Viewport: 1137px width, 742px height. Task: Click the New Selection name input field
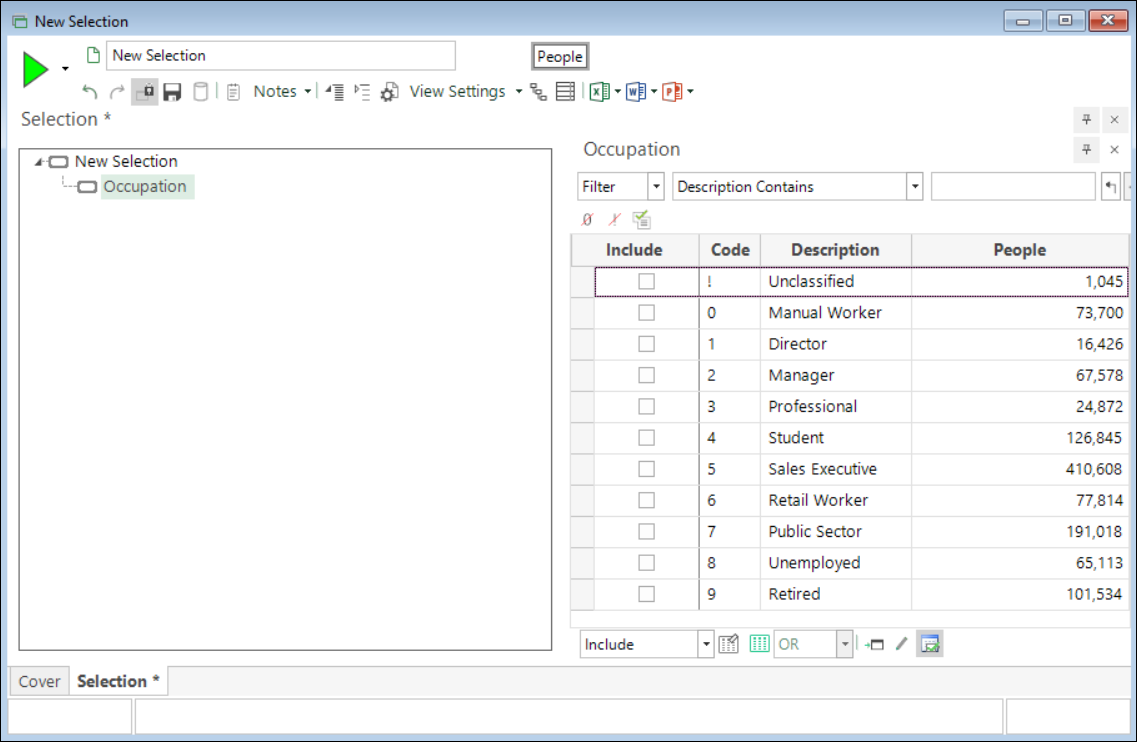(x=281, y=56)
